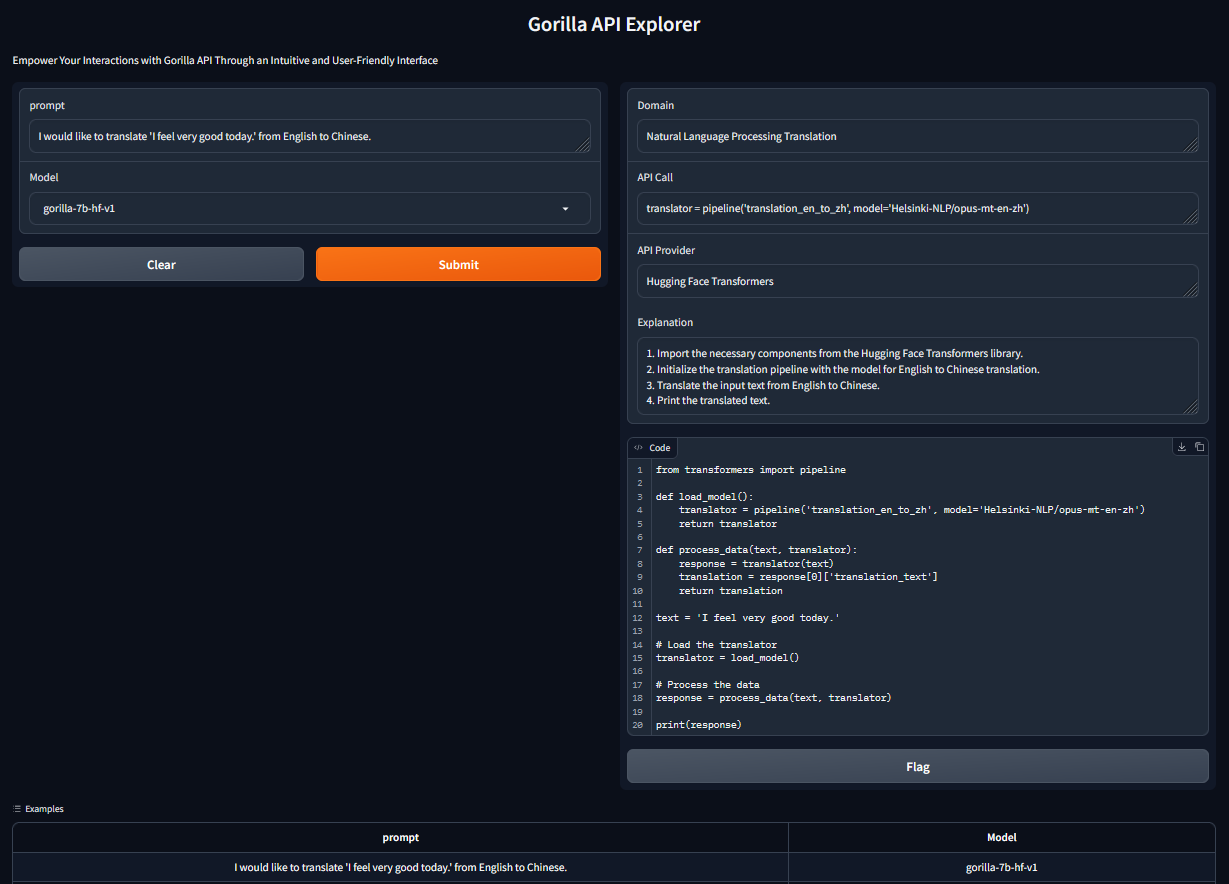Click the Explanation text area

click(x=916, y=378)
